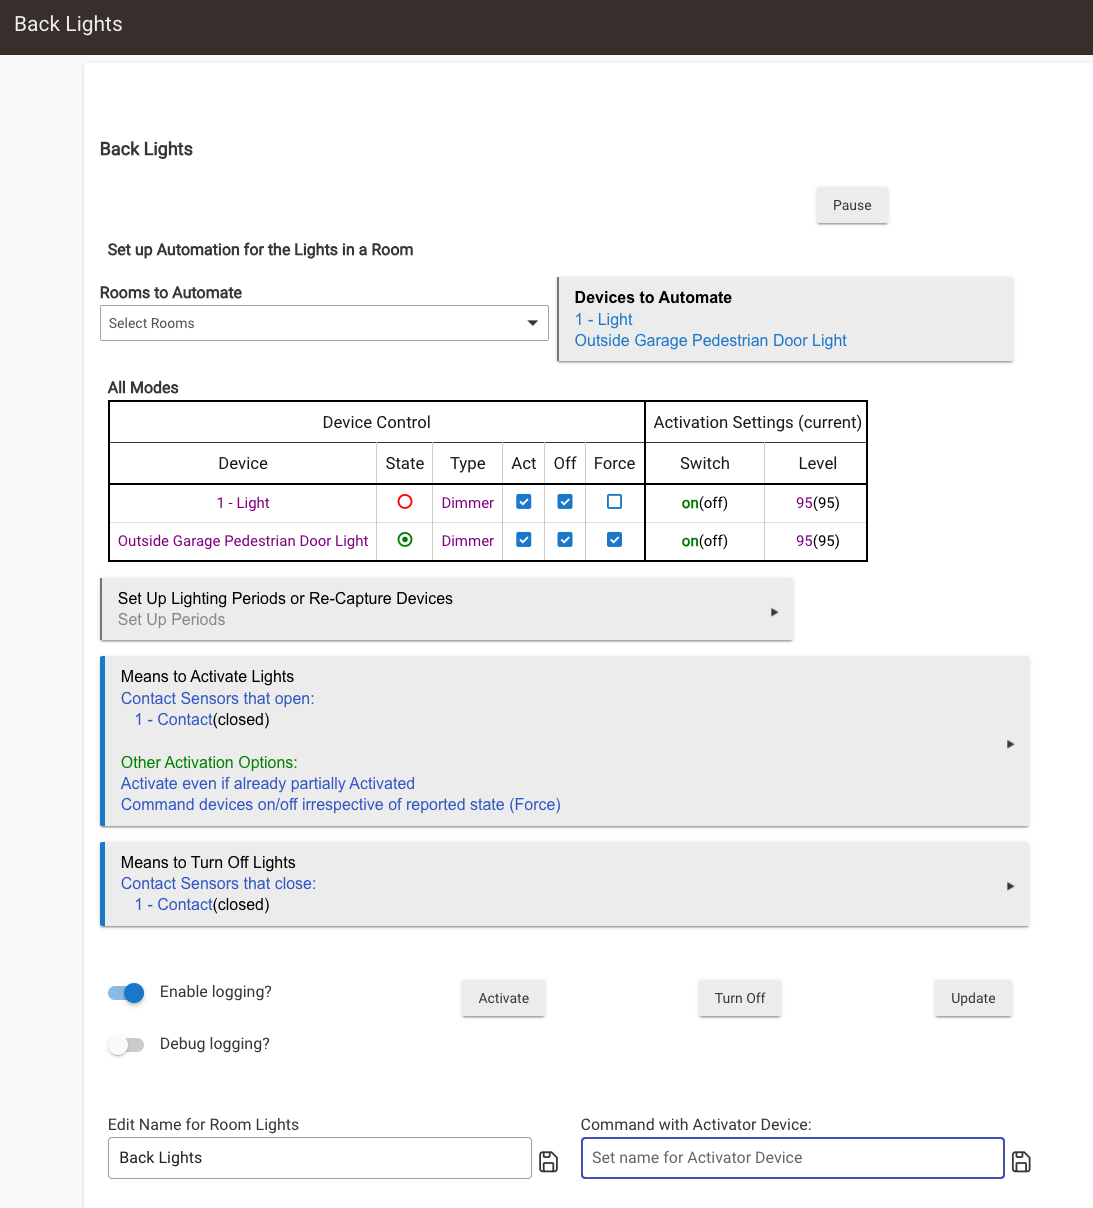The width and height of the screenshot is (1093, 1208).
Task: Expand Means to Activate Lights arrow
Action: (1010, 744)
